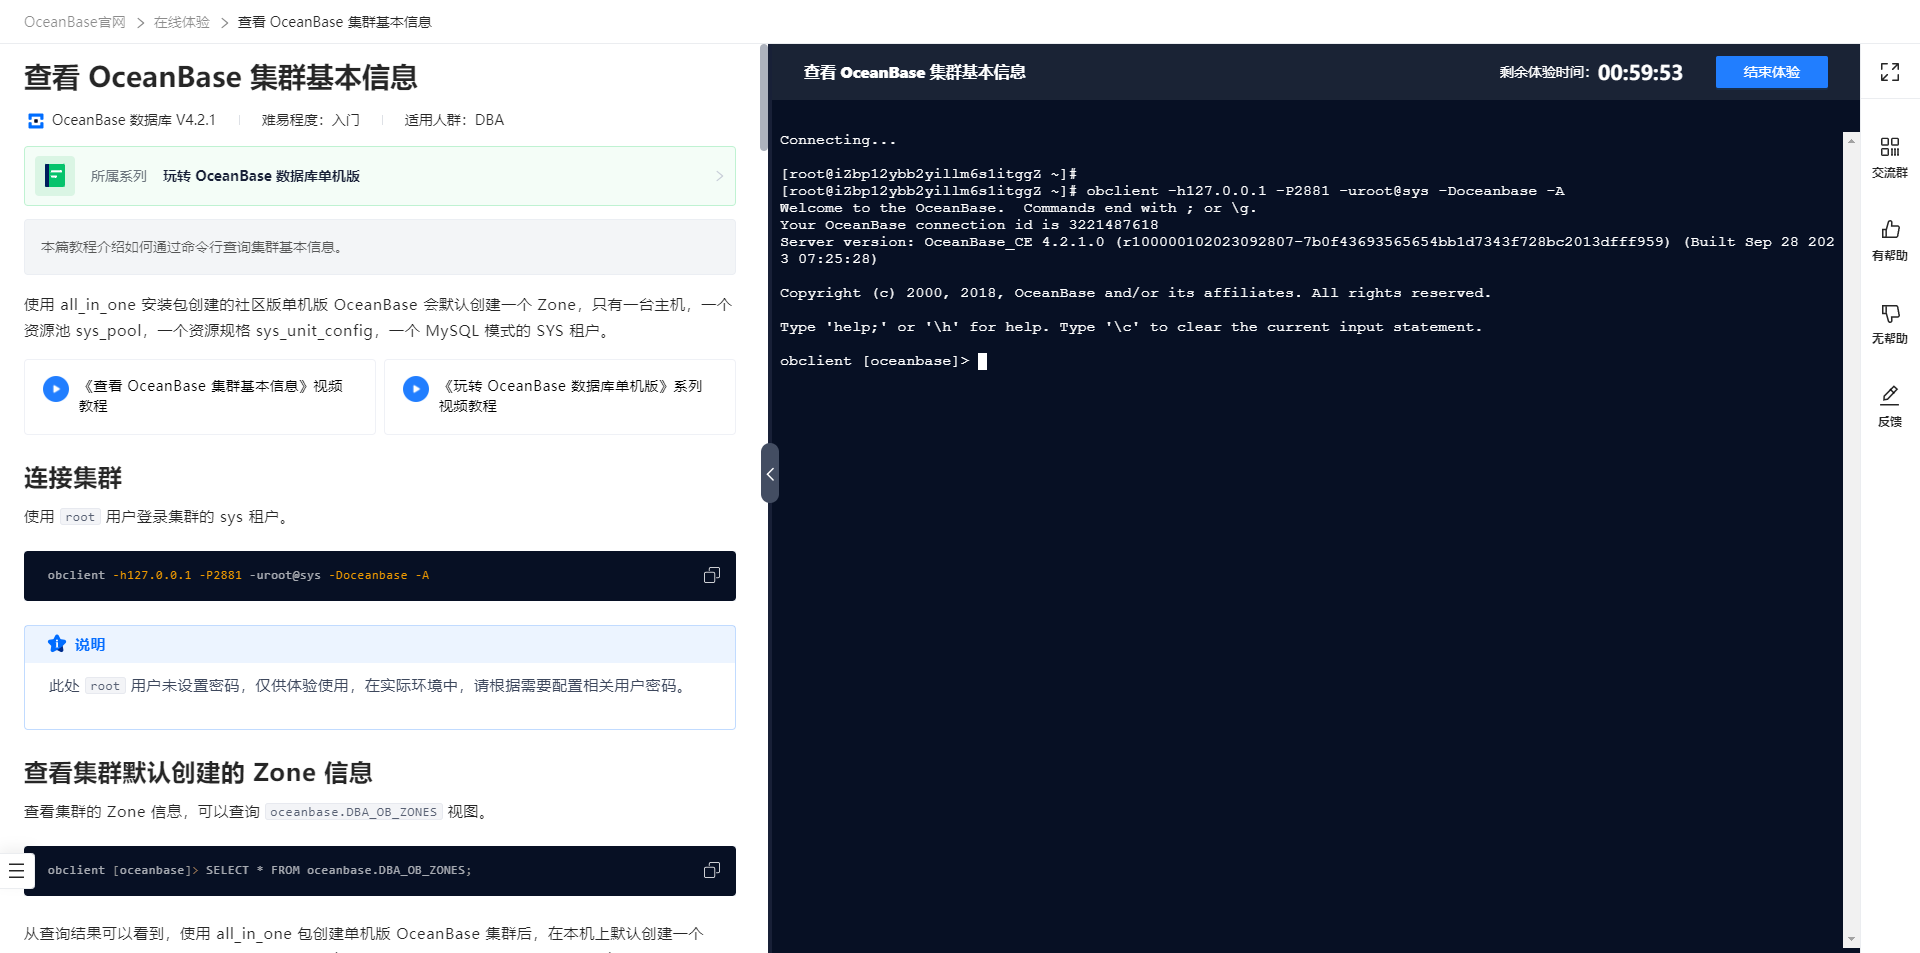Viewport: 1920px width, 953px height.
Task: Click the terminal scrollbar down arrow
Action: (x=1851, y=939)
